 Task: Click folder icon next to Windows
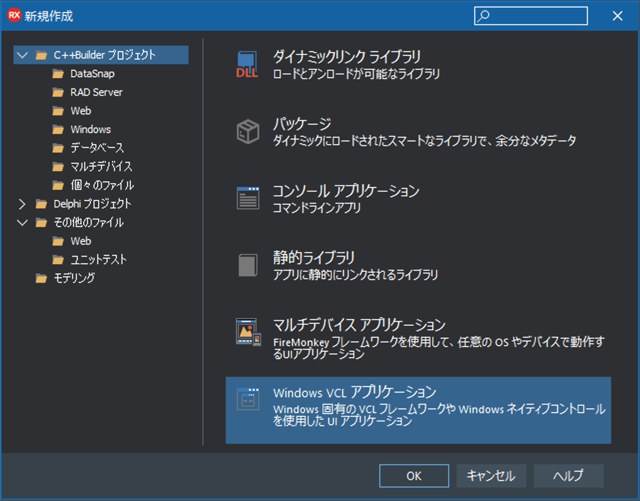[x=58, y=129]
